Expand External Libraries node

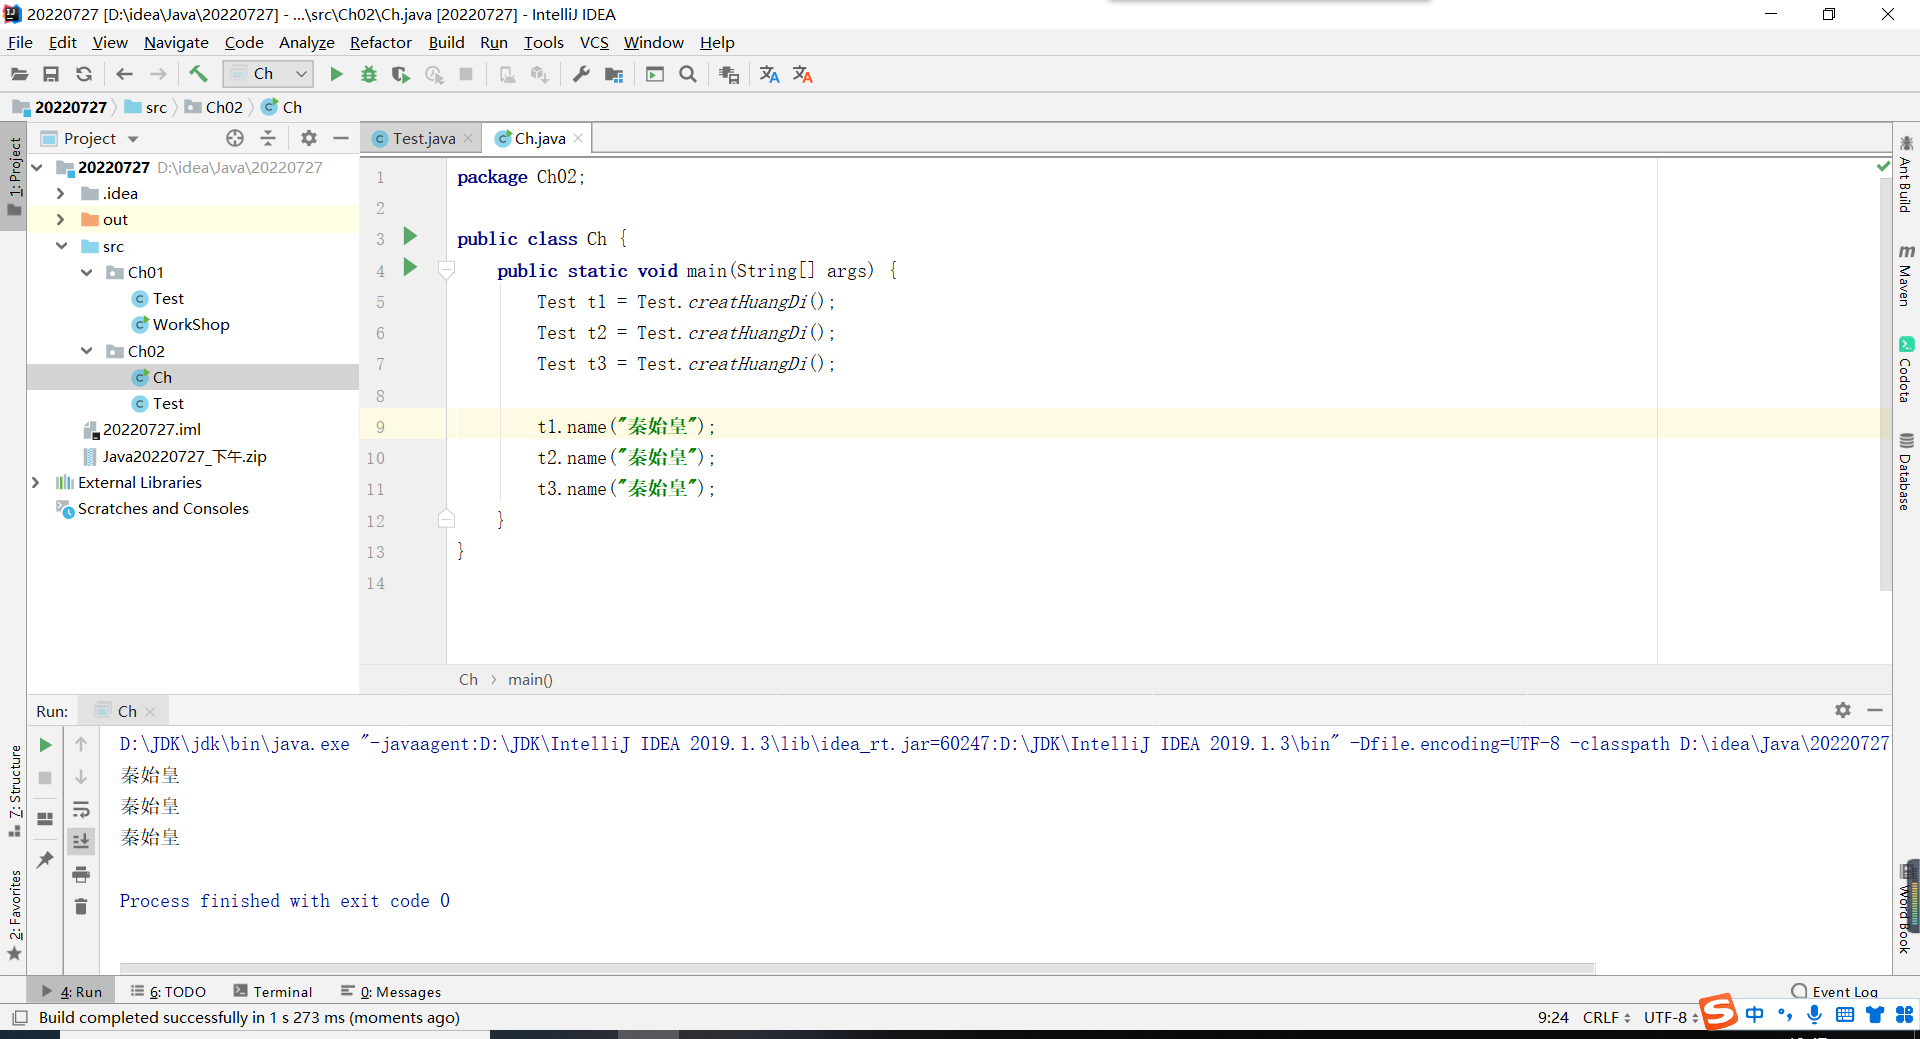36,482
